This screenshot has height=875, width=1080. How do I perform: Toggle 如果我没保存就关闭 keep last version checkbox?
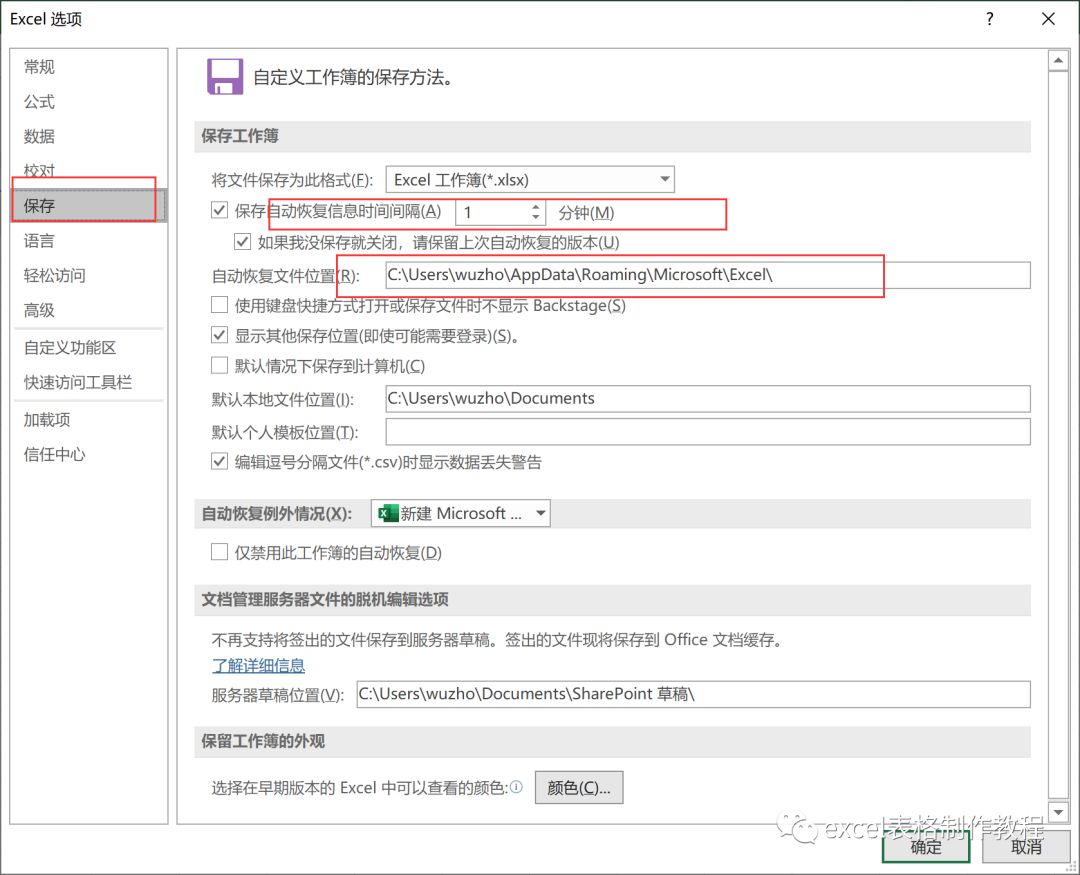(242, 241)
